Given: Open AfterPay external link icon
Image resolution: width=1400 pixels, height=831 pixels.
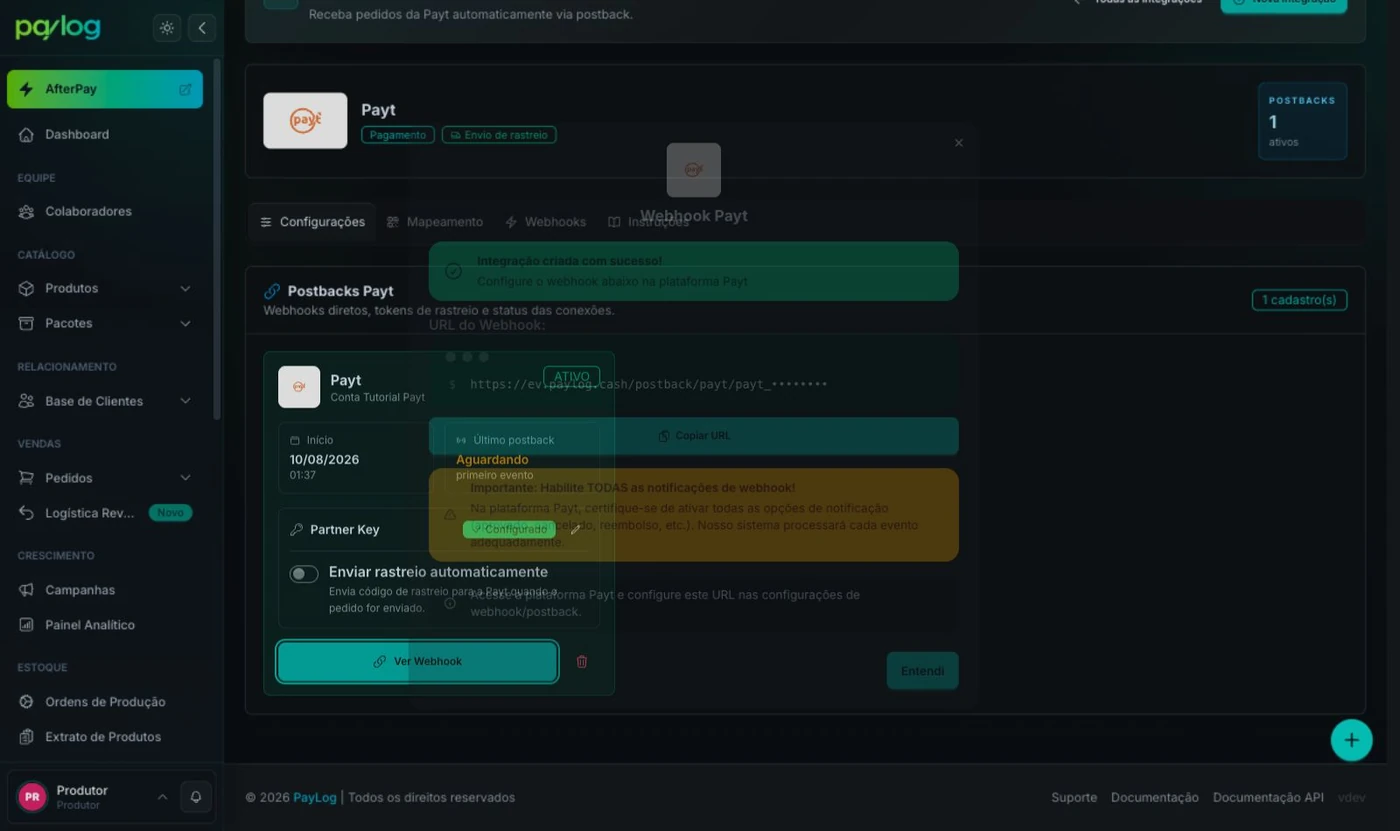Looking at the screenshot, I should tap(185, 89).
